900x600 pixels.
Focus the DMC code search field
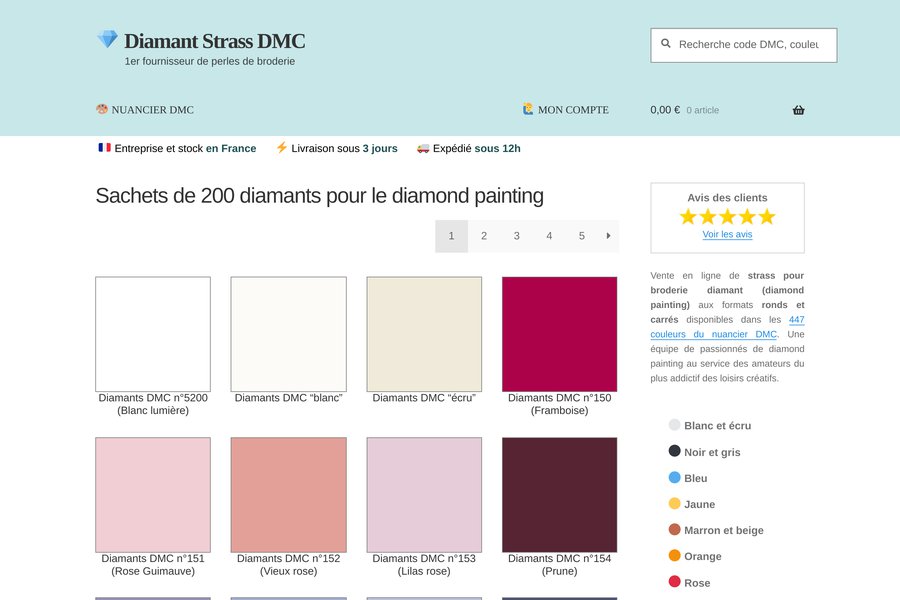743,45
